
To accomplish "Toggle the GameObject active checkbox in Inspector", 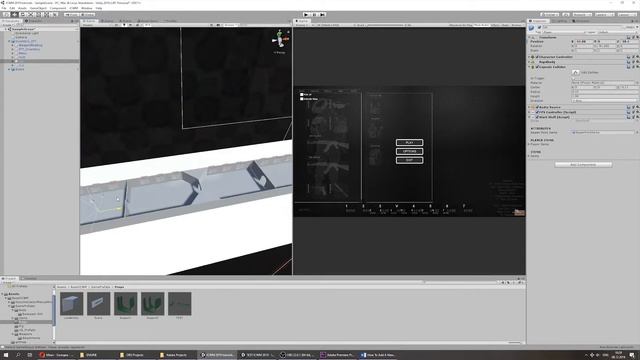I will [540, 27].
